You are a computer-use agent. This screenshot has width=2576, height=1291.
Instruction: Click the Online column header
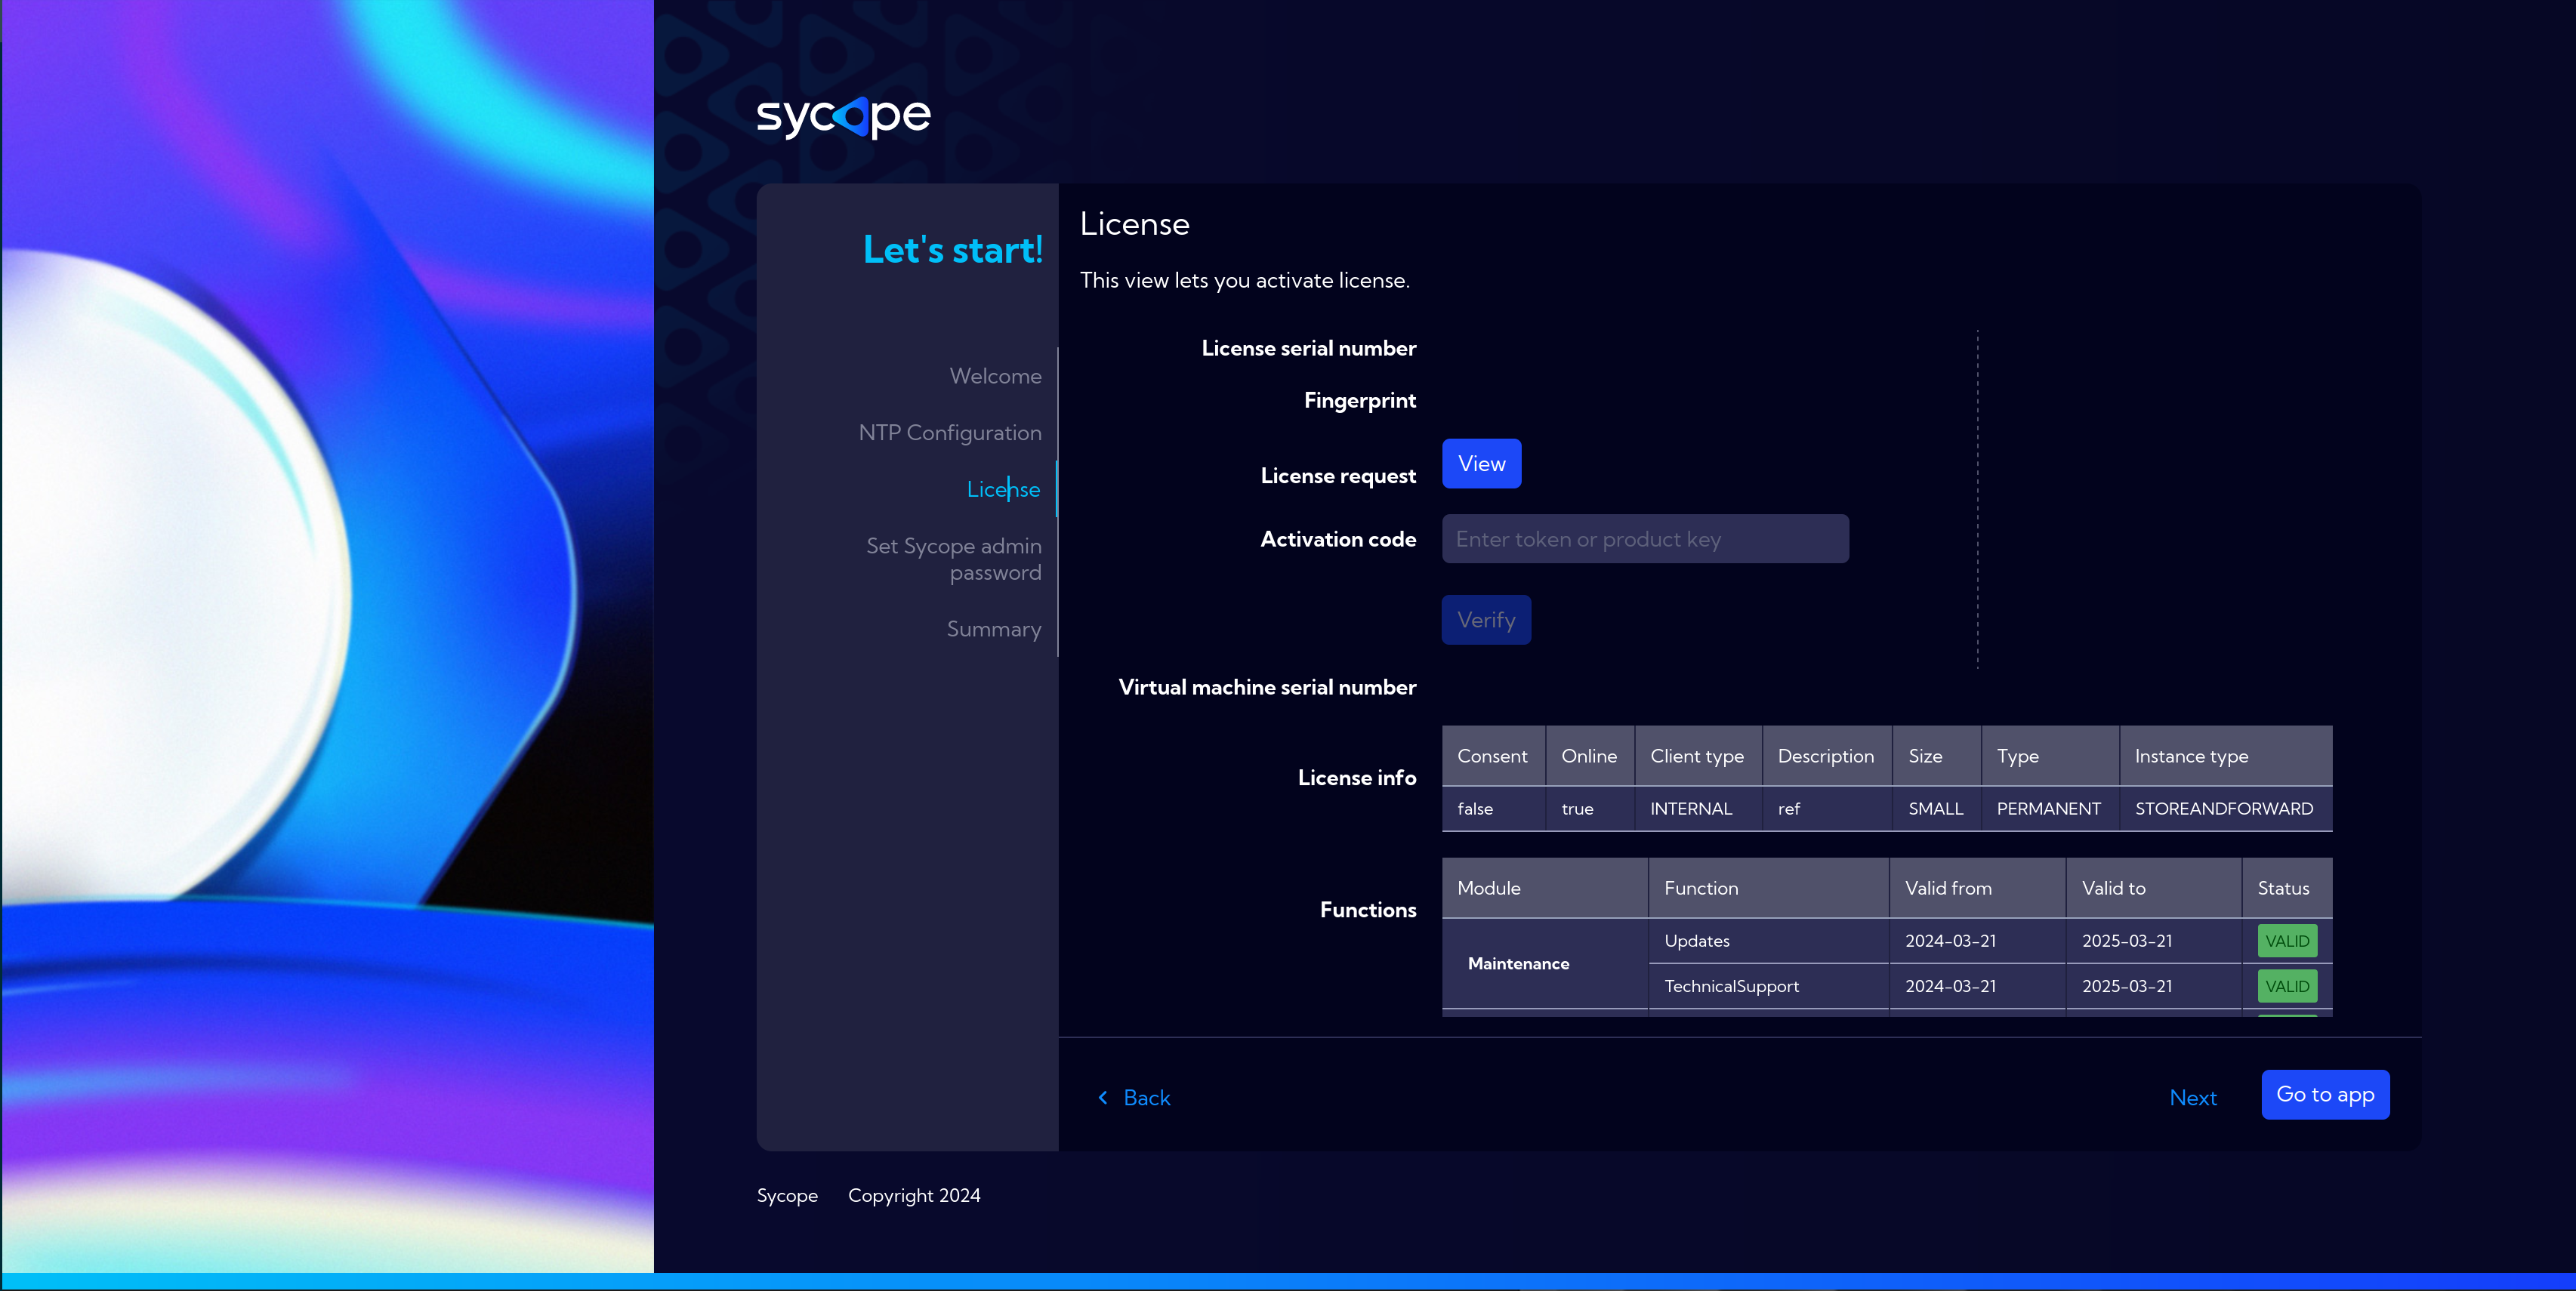[1589, 756]
